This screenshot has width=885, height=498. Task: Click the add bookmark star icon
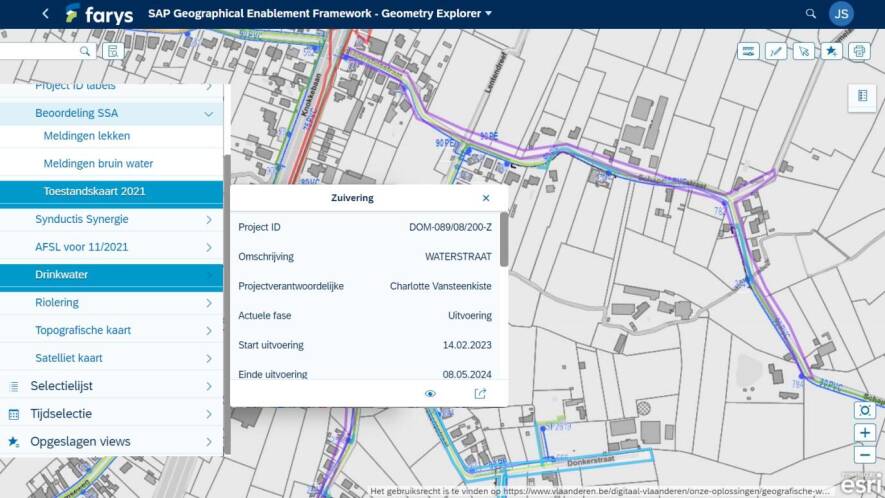(x=831, y=51)
